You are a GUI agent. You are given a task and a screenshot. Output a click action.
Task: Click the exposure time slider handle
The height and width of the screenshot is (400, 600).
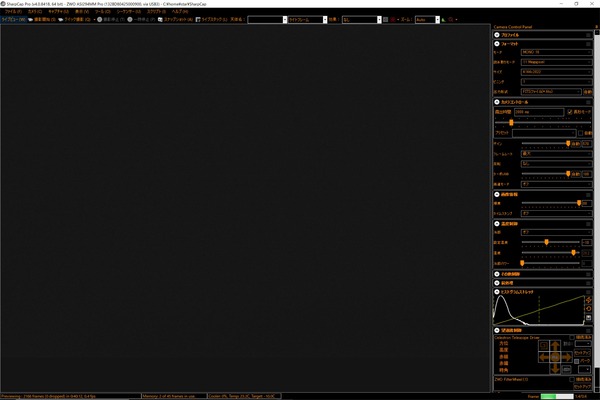[x=511, y=122]
